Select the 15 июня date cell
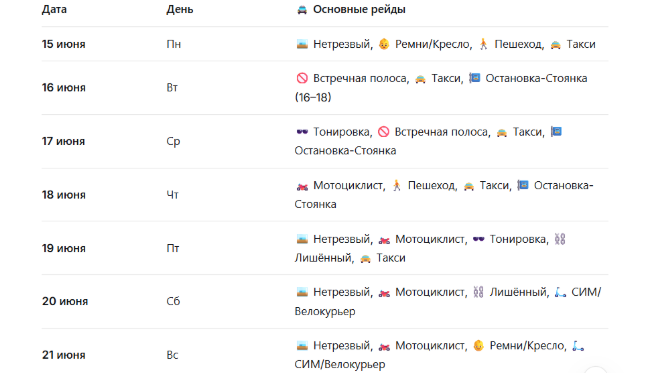 [x=63, y=44]
